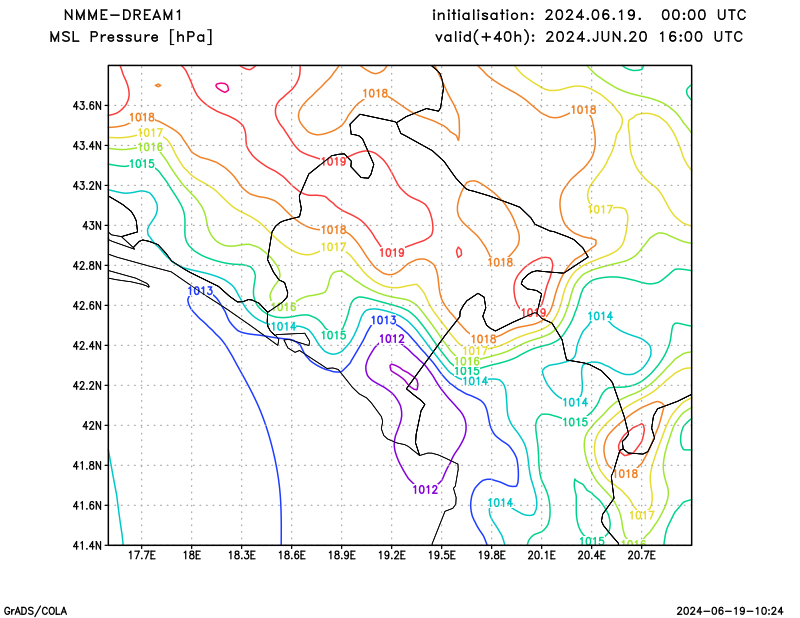Screen dimensions: 800x618
Task: Click the 41.4N latitude axis label
Action: [x=87, y=545]
